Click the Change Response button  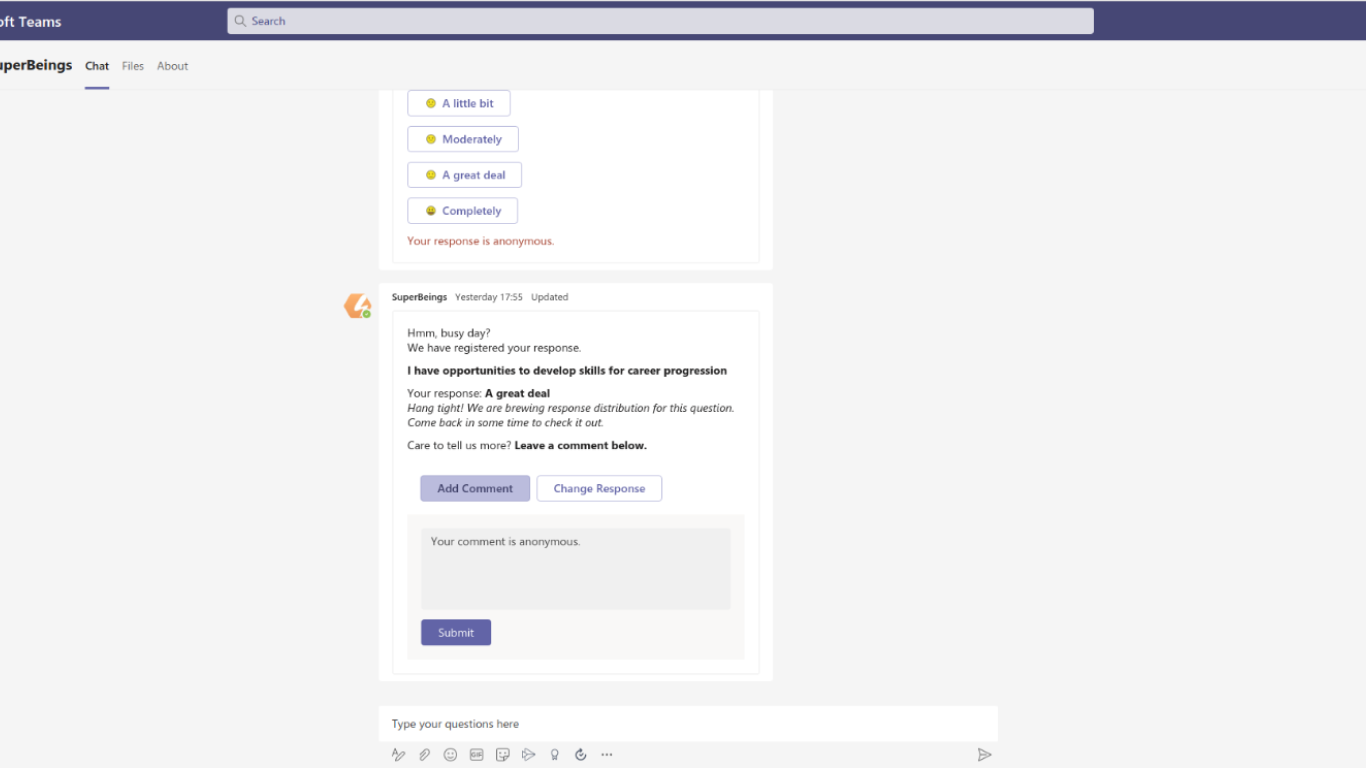(x=599, y=488)
